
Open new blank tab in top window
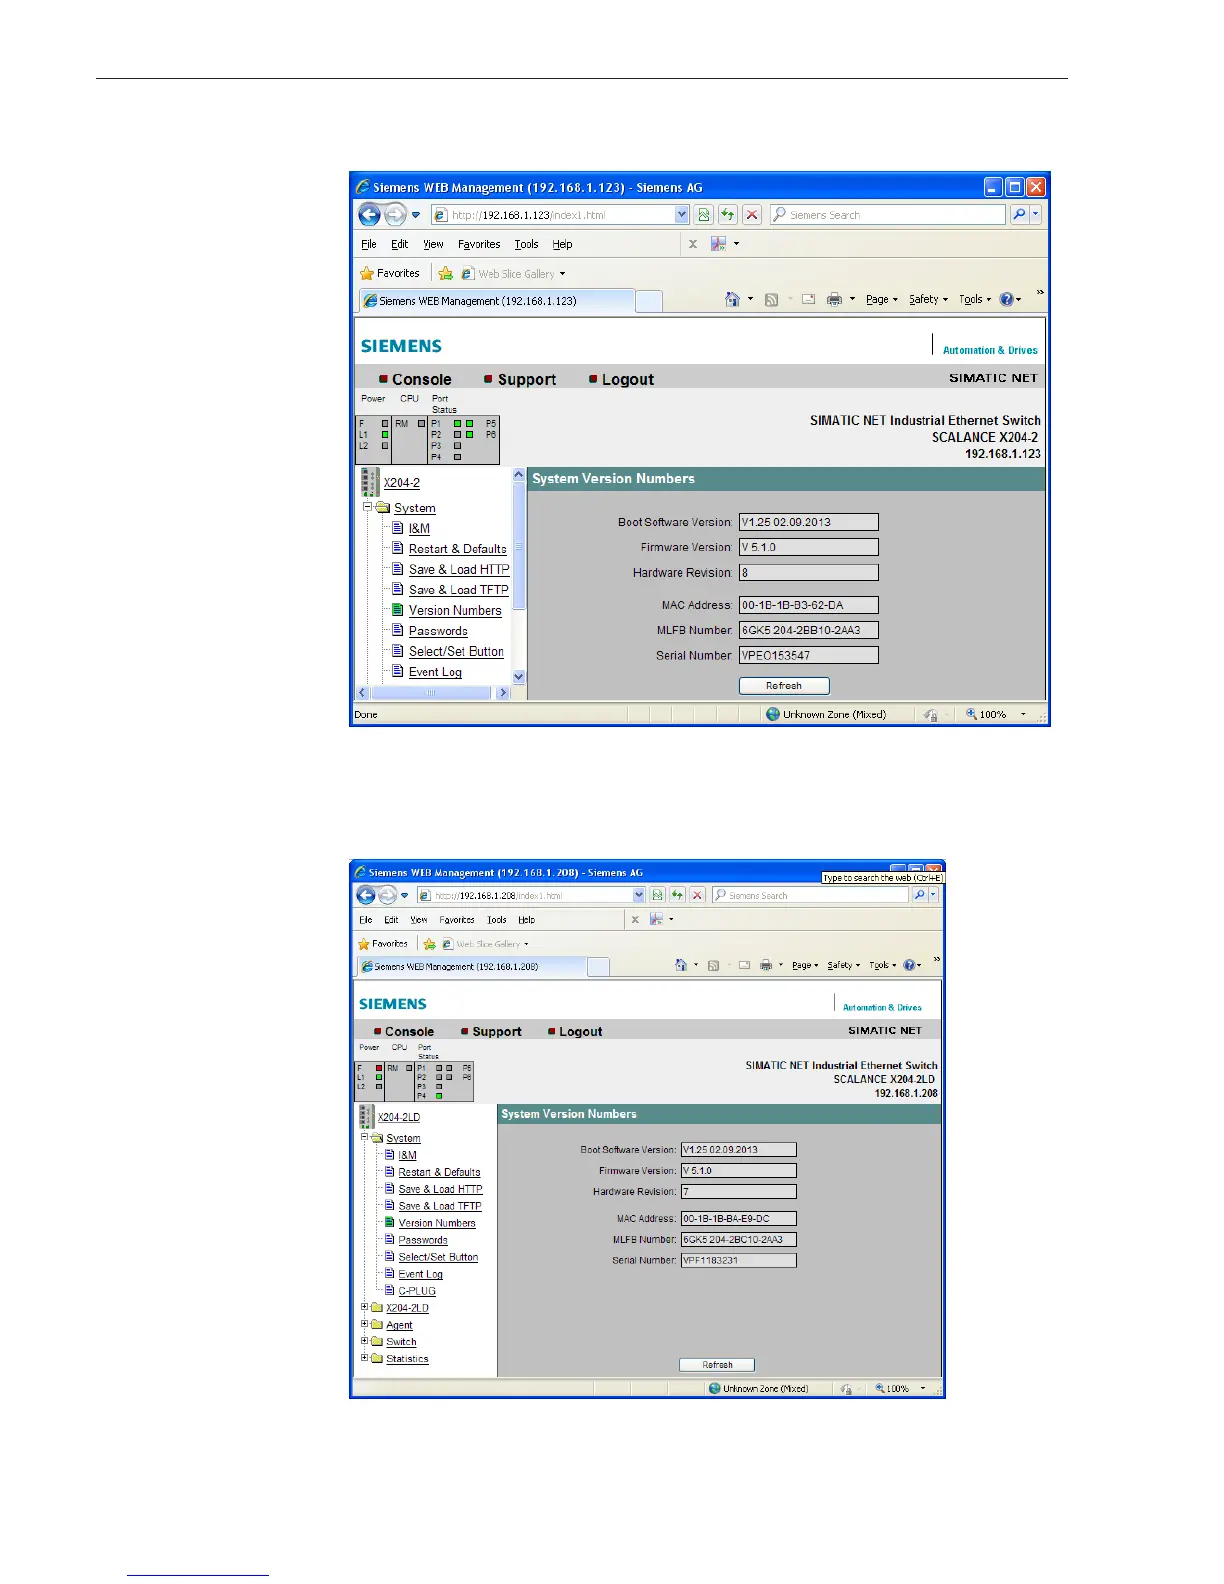click(649, 301)
